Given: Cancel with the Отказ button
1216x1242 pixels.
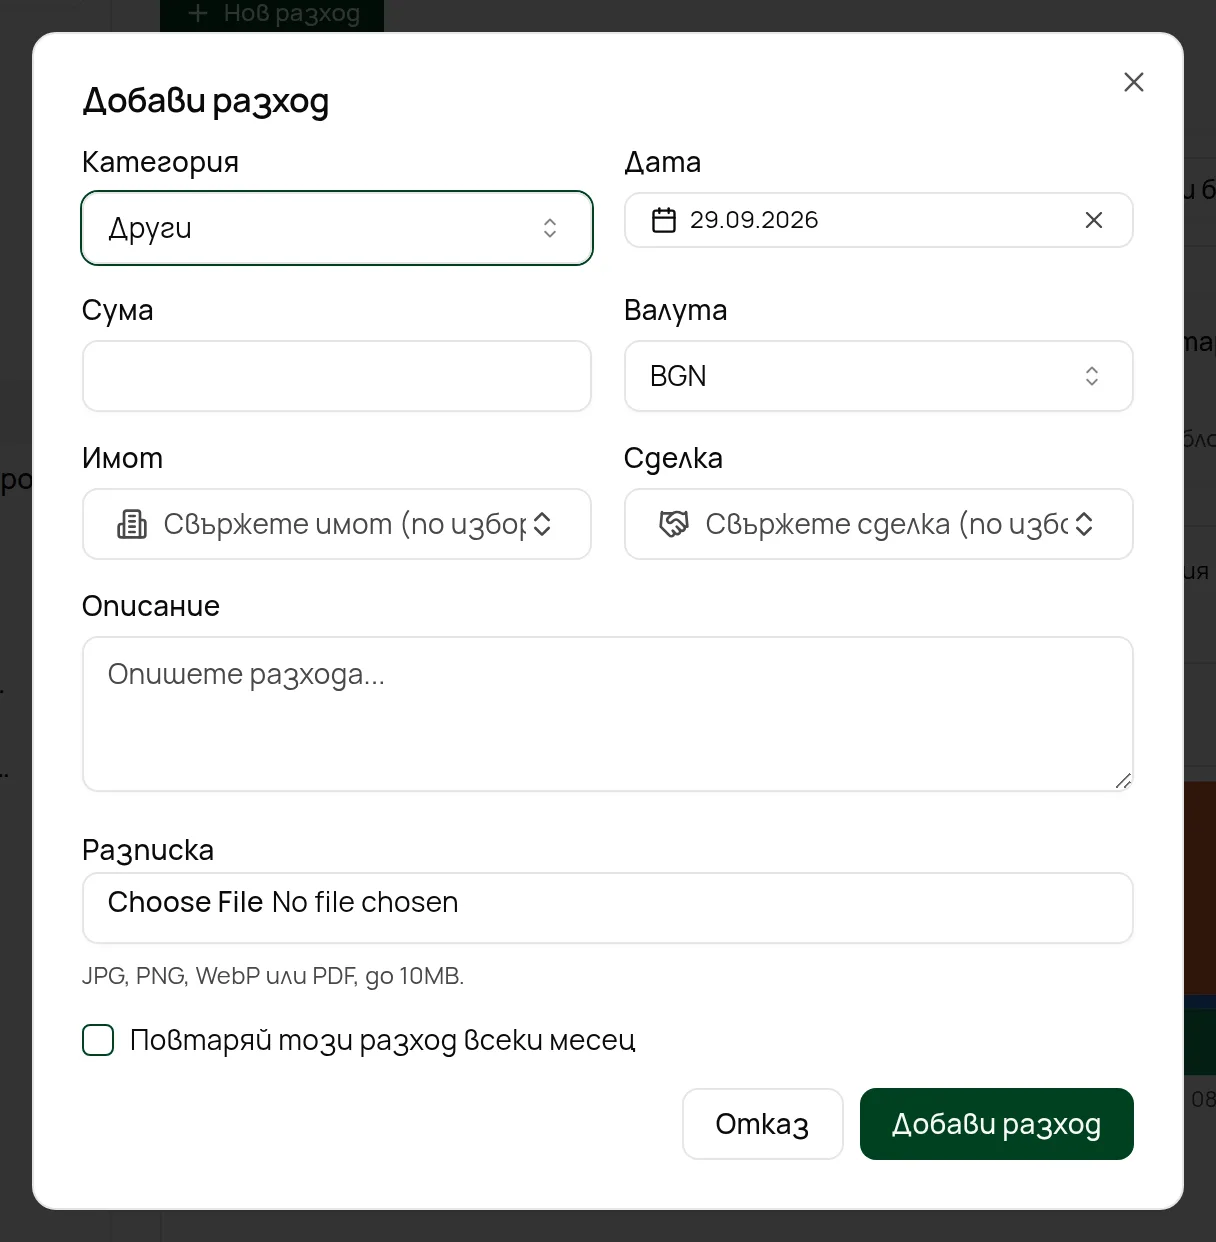Looking at the screenshot, I should [x=763, y=1124].
